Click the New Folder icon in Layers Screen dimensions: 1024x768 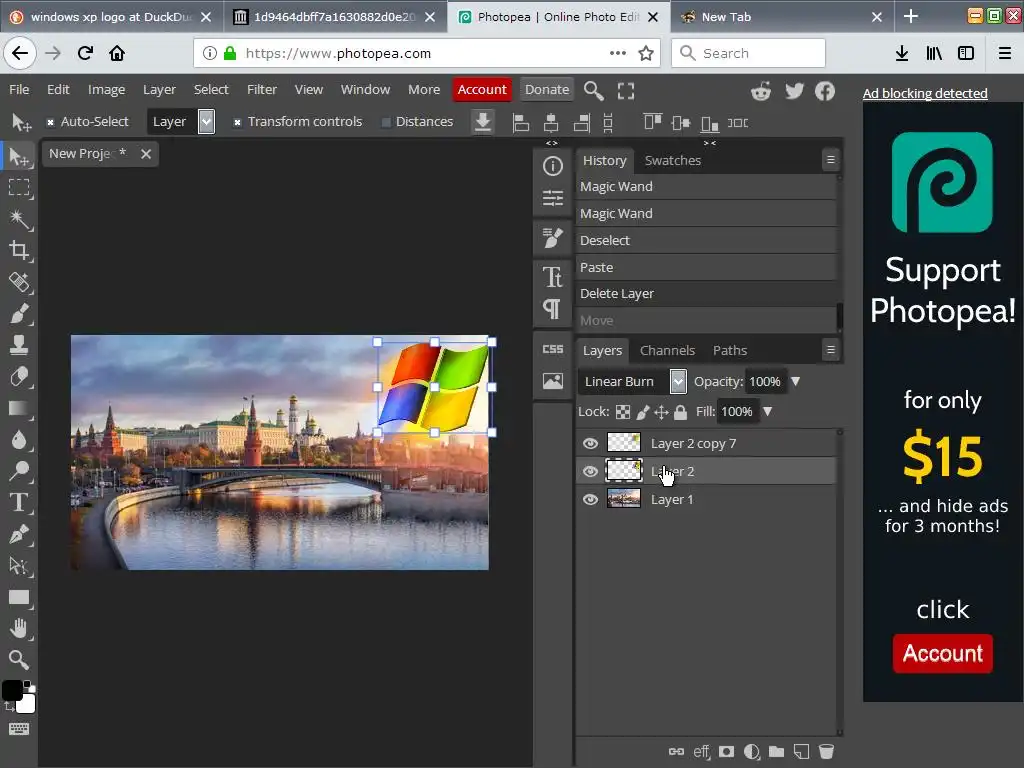(x=776, y=752)
